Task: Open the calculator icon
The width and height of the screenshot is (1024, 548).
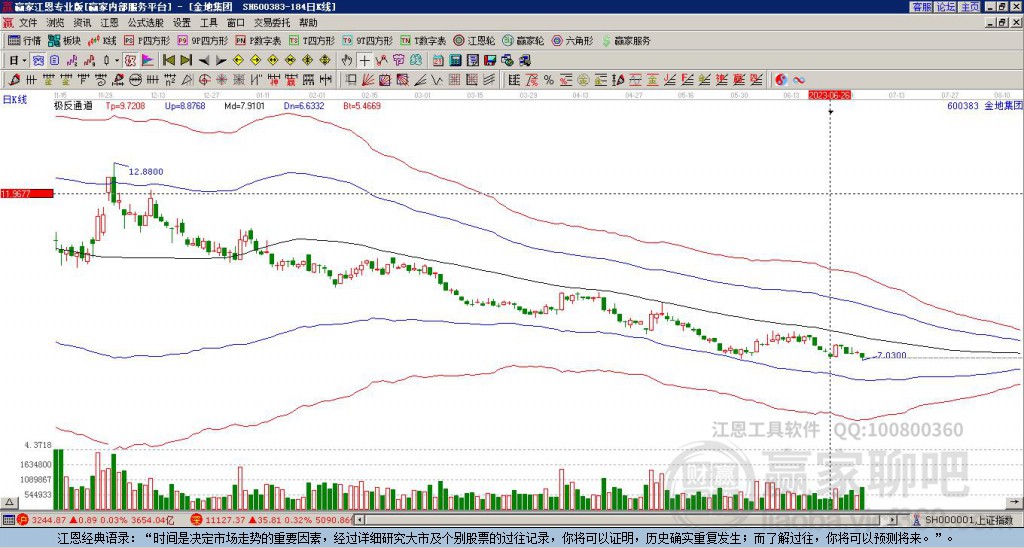Action: coord(456,61)
